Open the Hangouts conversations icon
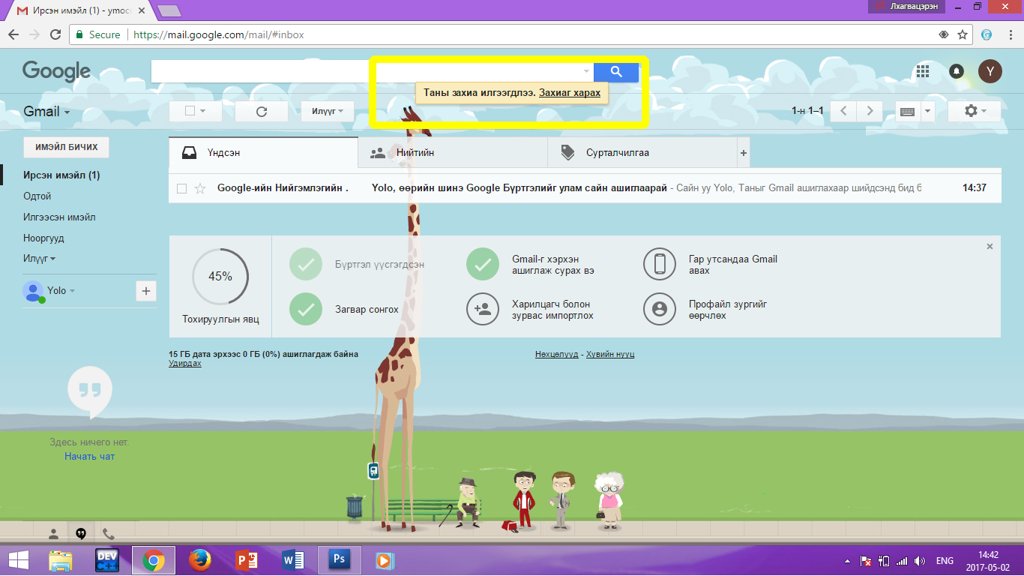 [81, 534]
